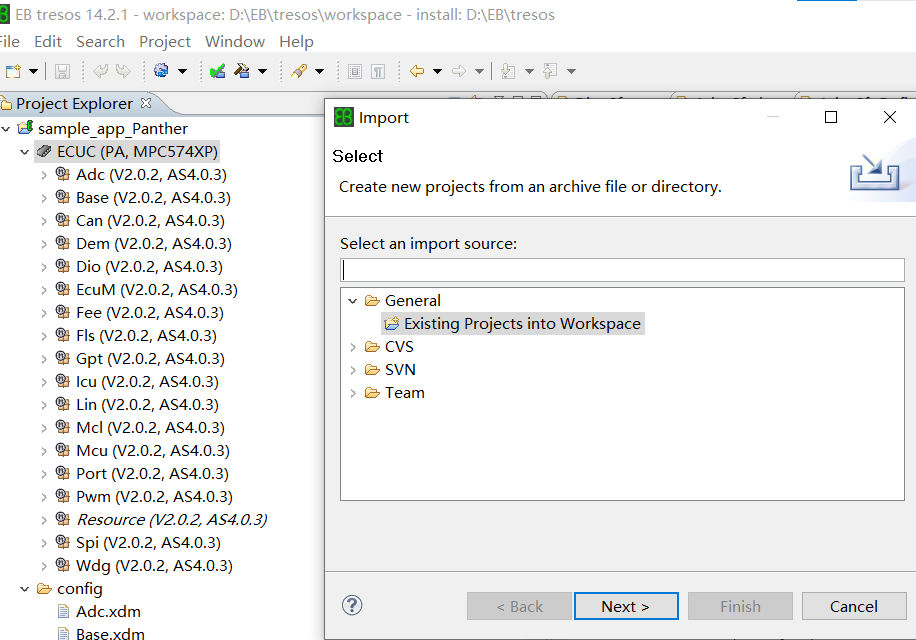Click the yellow Back navigation arrow
This screenshot has width=916, height=640.
tap(417, 71)
